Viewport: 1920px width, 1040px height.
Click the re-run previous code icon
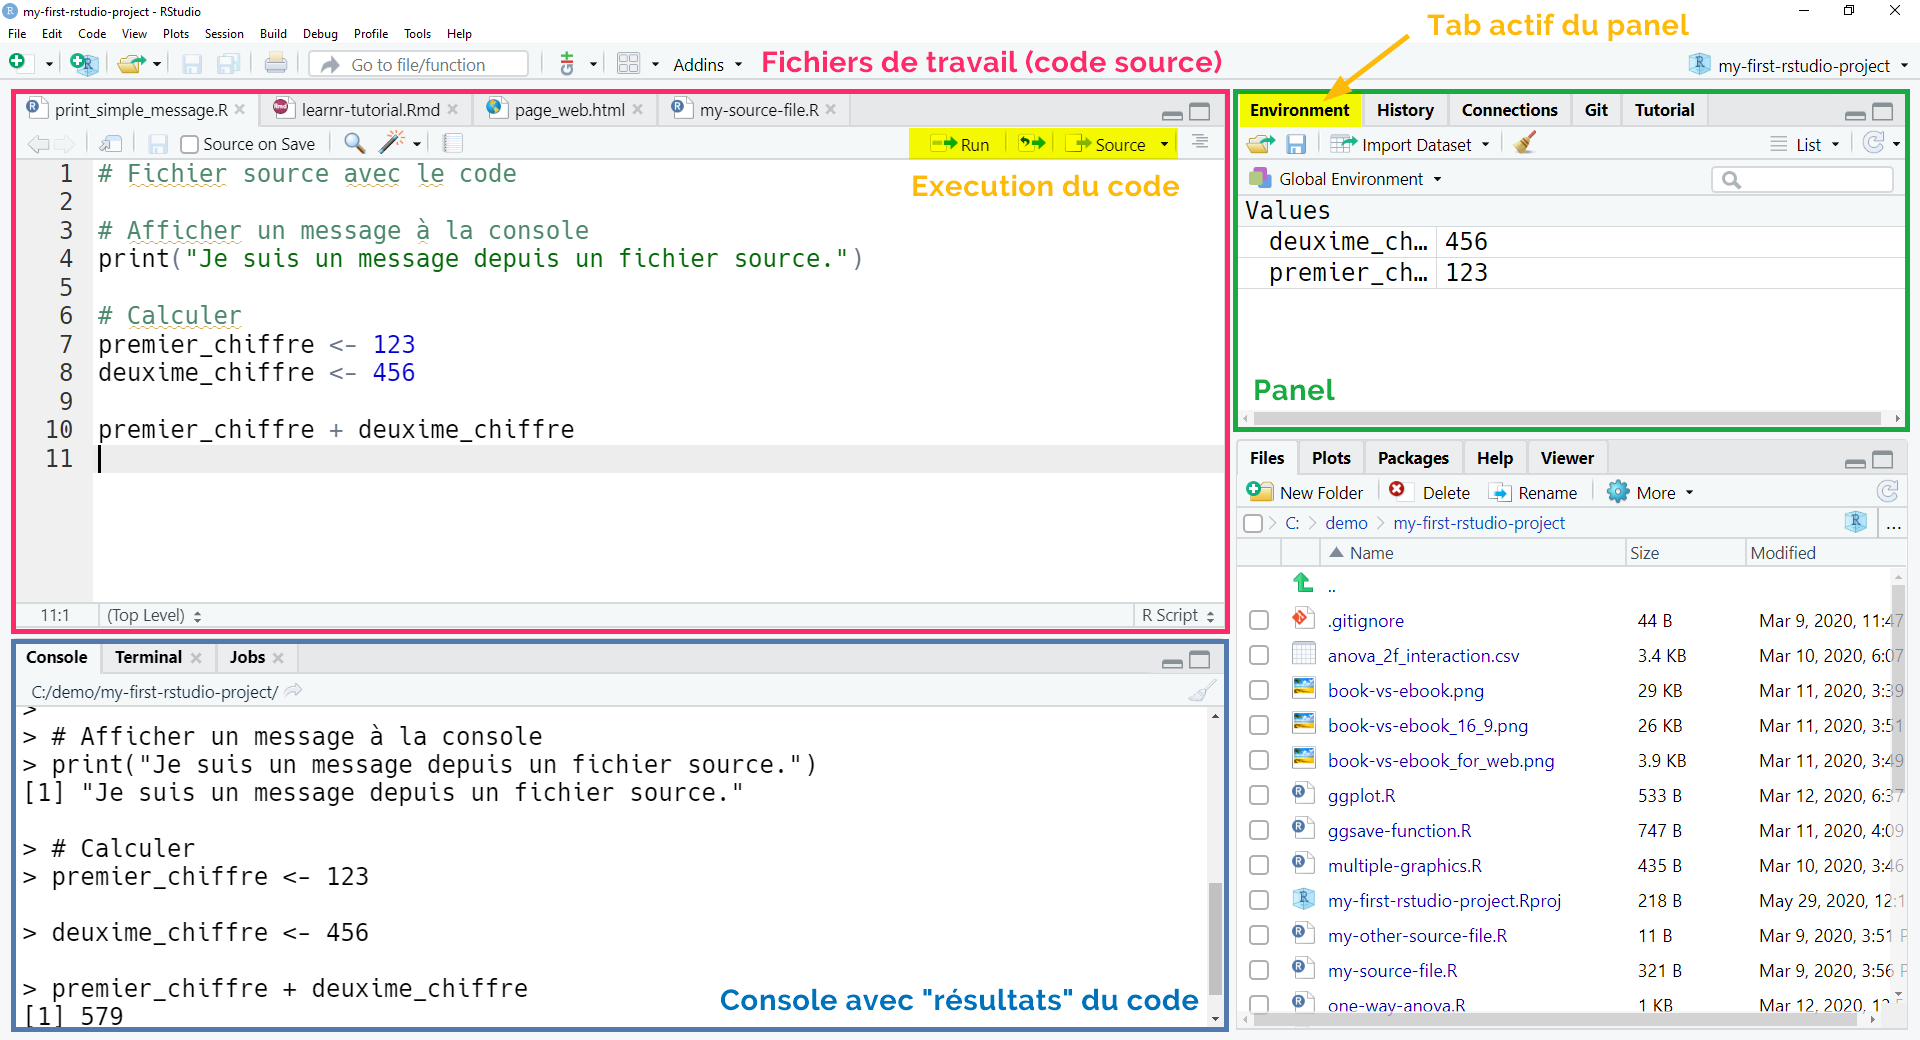tap(1031, 144)
